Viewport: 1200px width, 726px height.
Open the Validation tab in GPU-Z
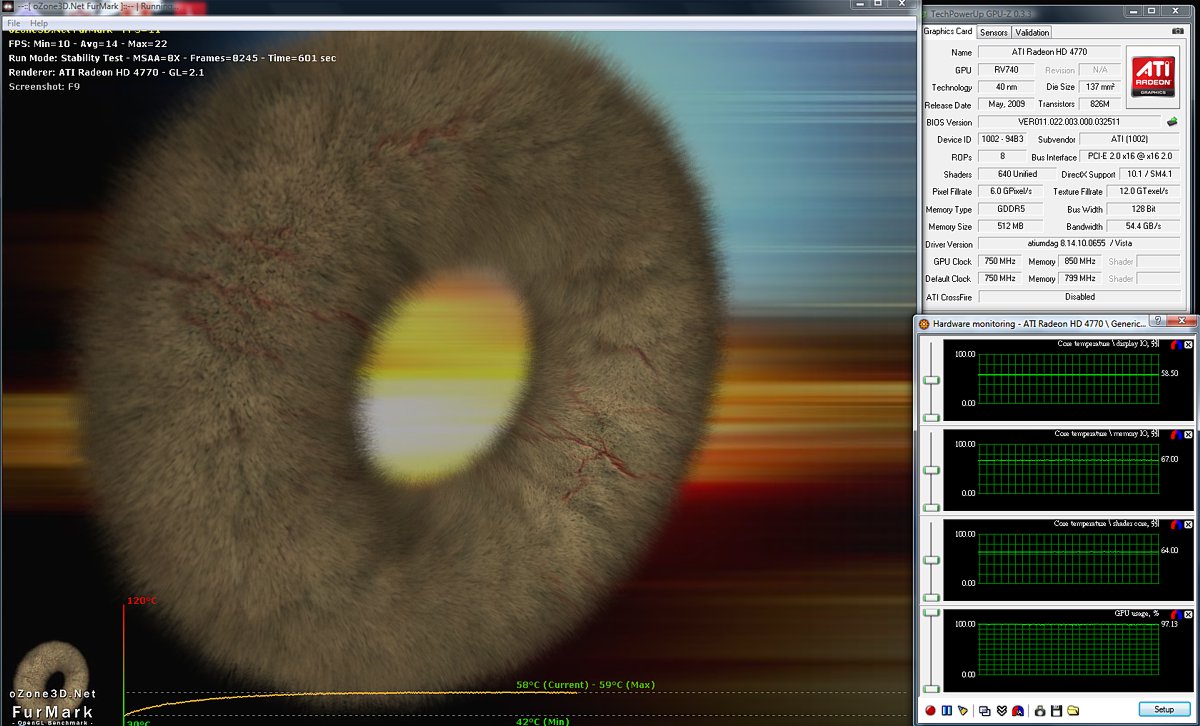(1032, 33)
